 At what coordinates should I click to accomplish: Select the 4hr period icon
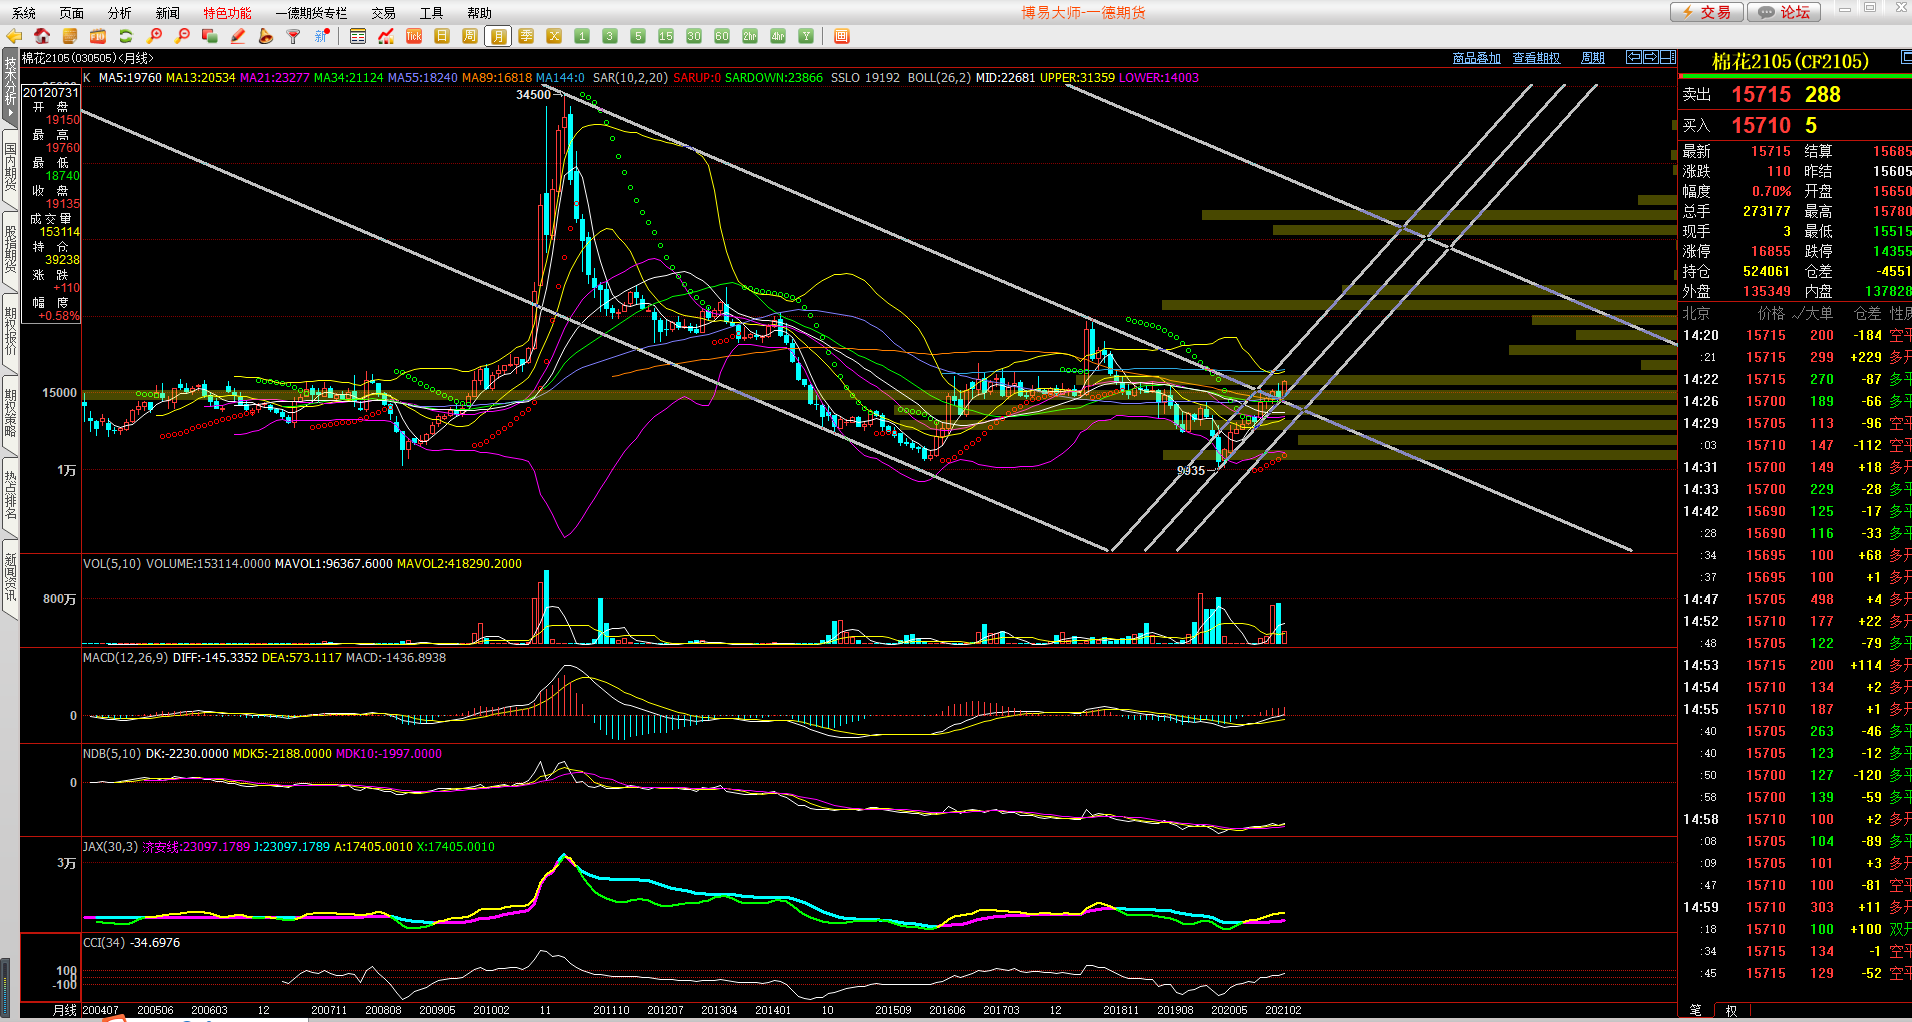778,36
